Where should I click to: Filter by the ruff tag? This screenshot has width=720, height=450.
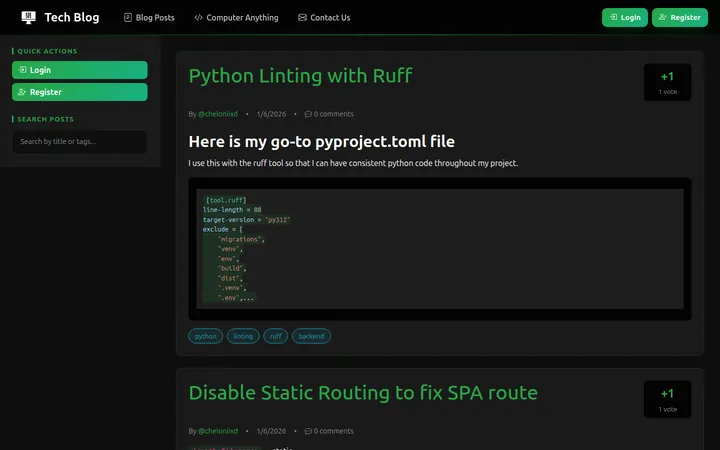tap(276, 336)
